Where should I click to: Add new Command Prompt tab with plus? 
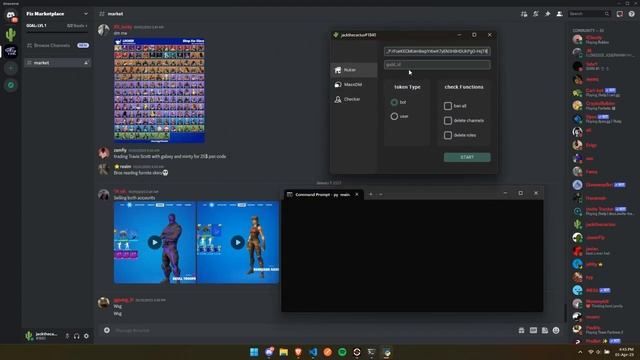click(371, 194)
